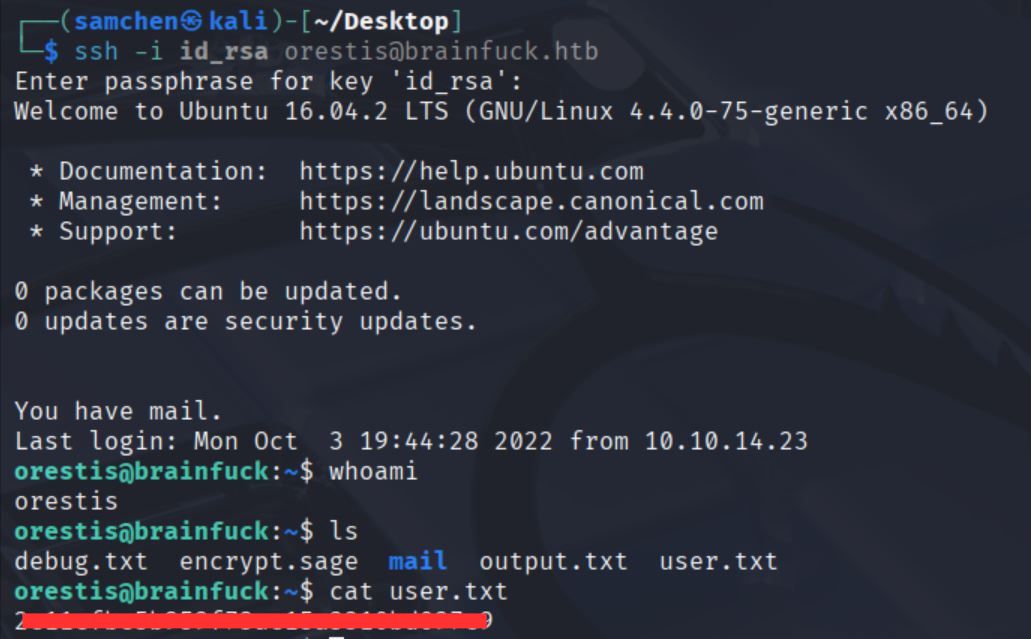Click orestis@brainfuck.htb in the ssh command
Image resolution: width=1031 pixels, height=639 pixels.
(x=442, y=51)
